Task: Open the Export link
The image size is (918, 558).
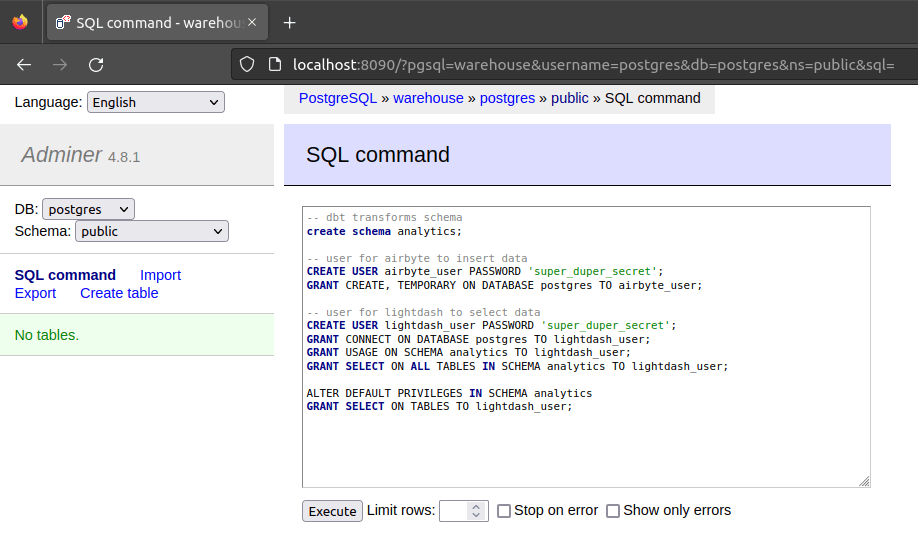Action: click(x=35, y=293)
